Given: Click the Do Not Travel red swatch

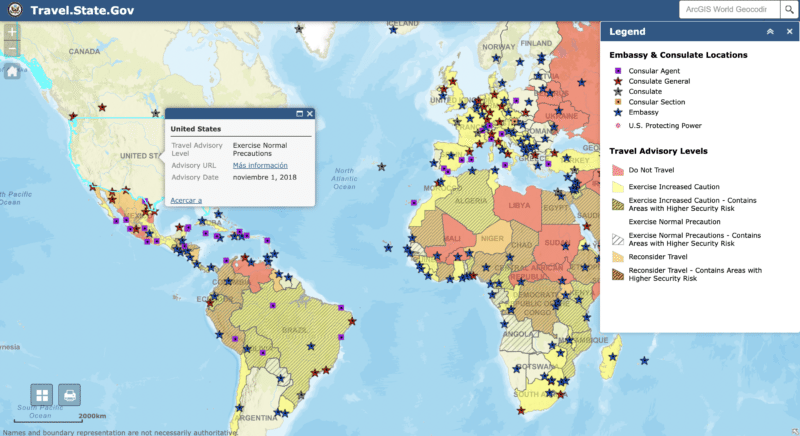Looking at the screenshot, I should [x=618, y=171].
